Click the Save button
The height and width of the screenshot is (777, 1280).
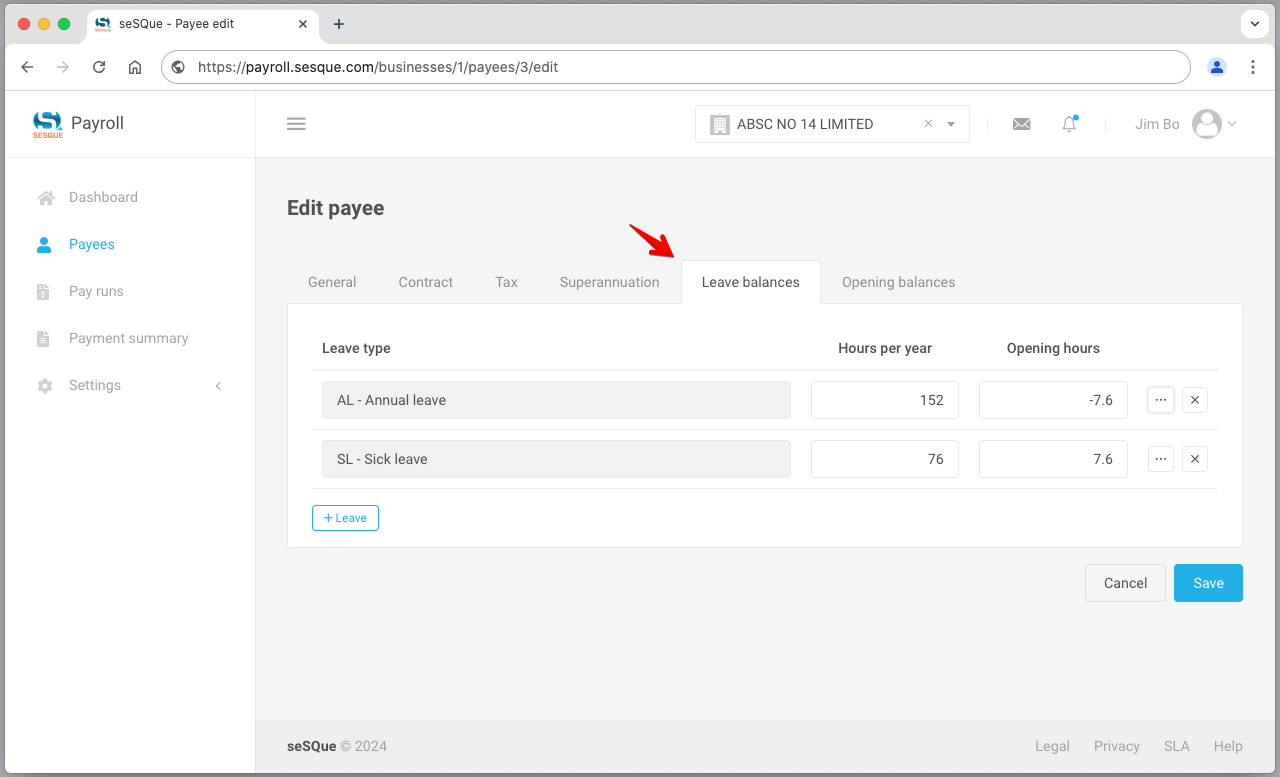[x=1208, y=583]
